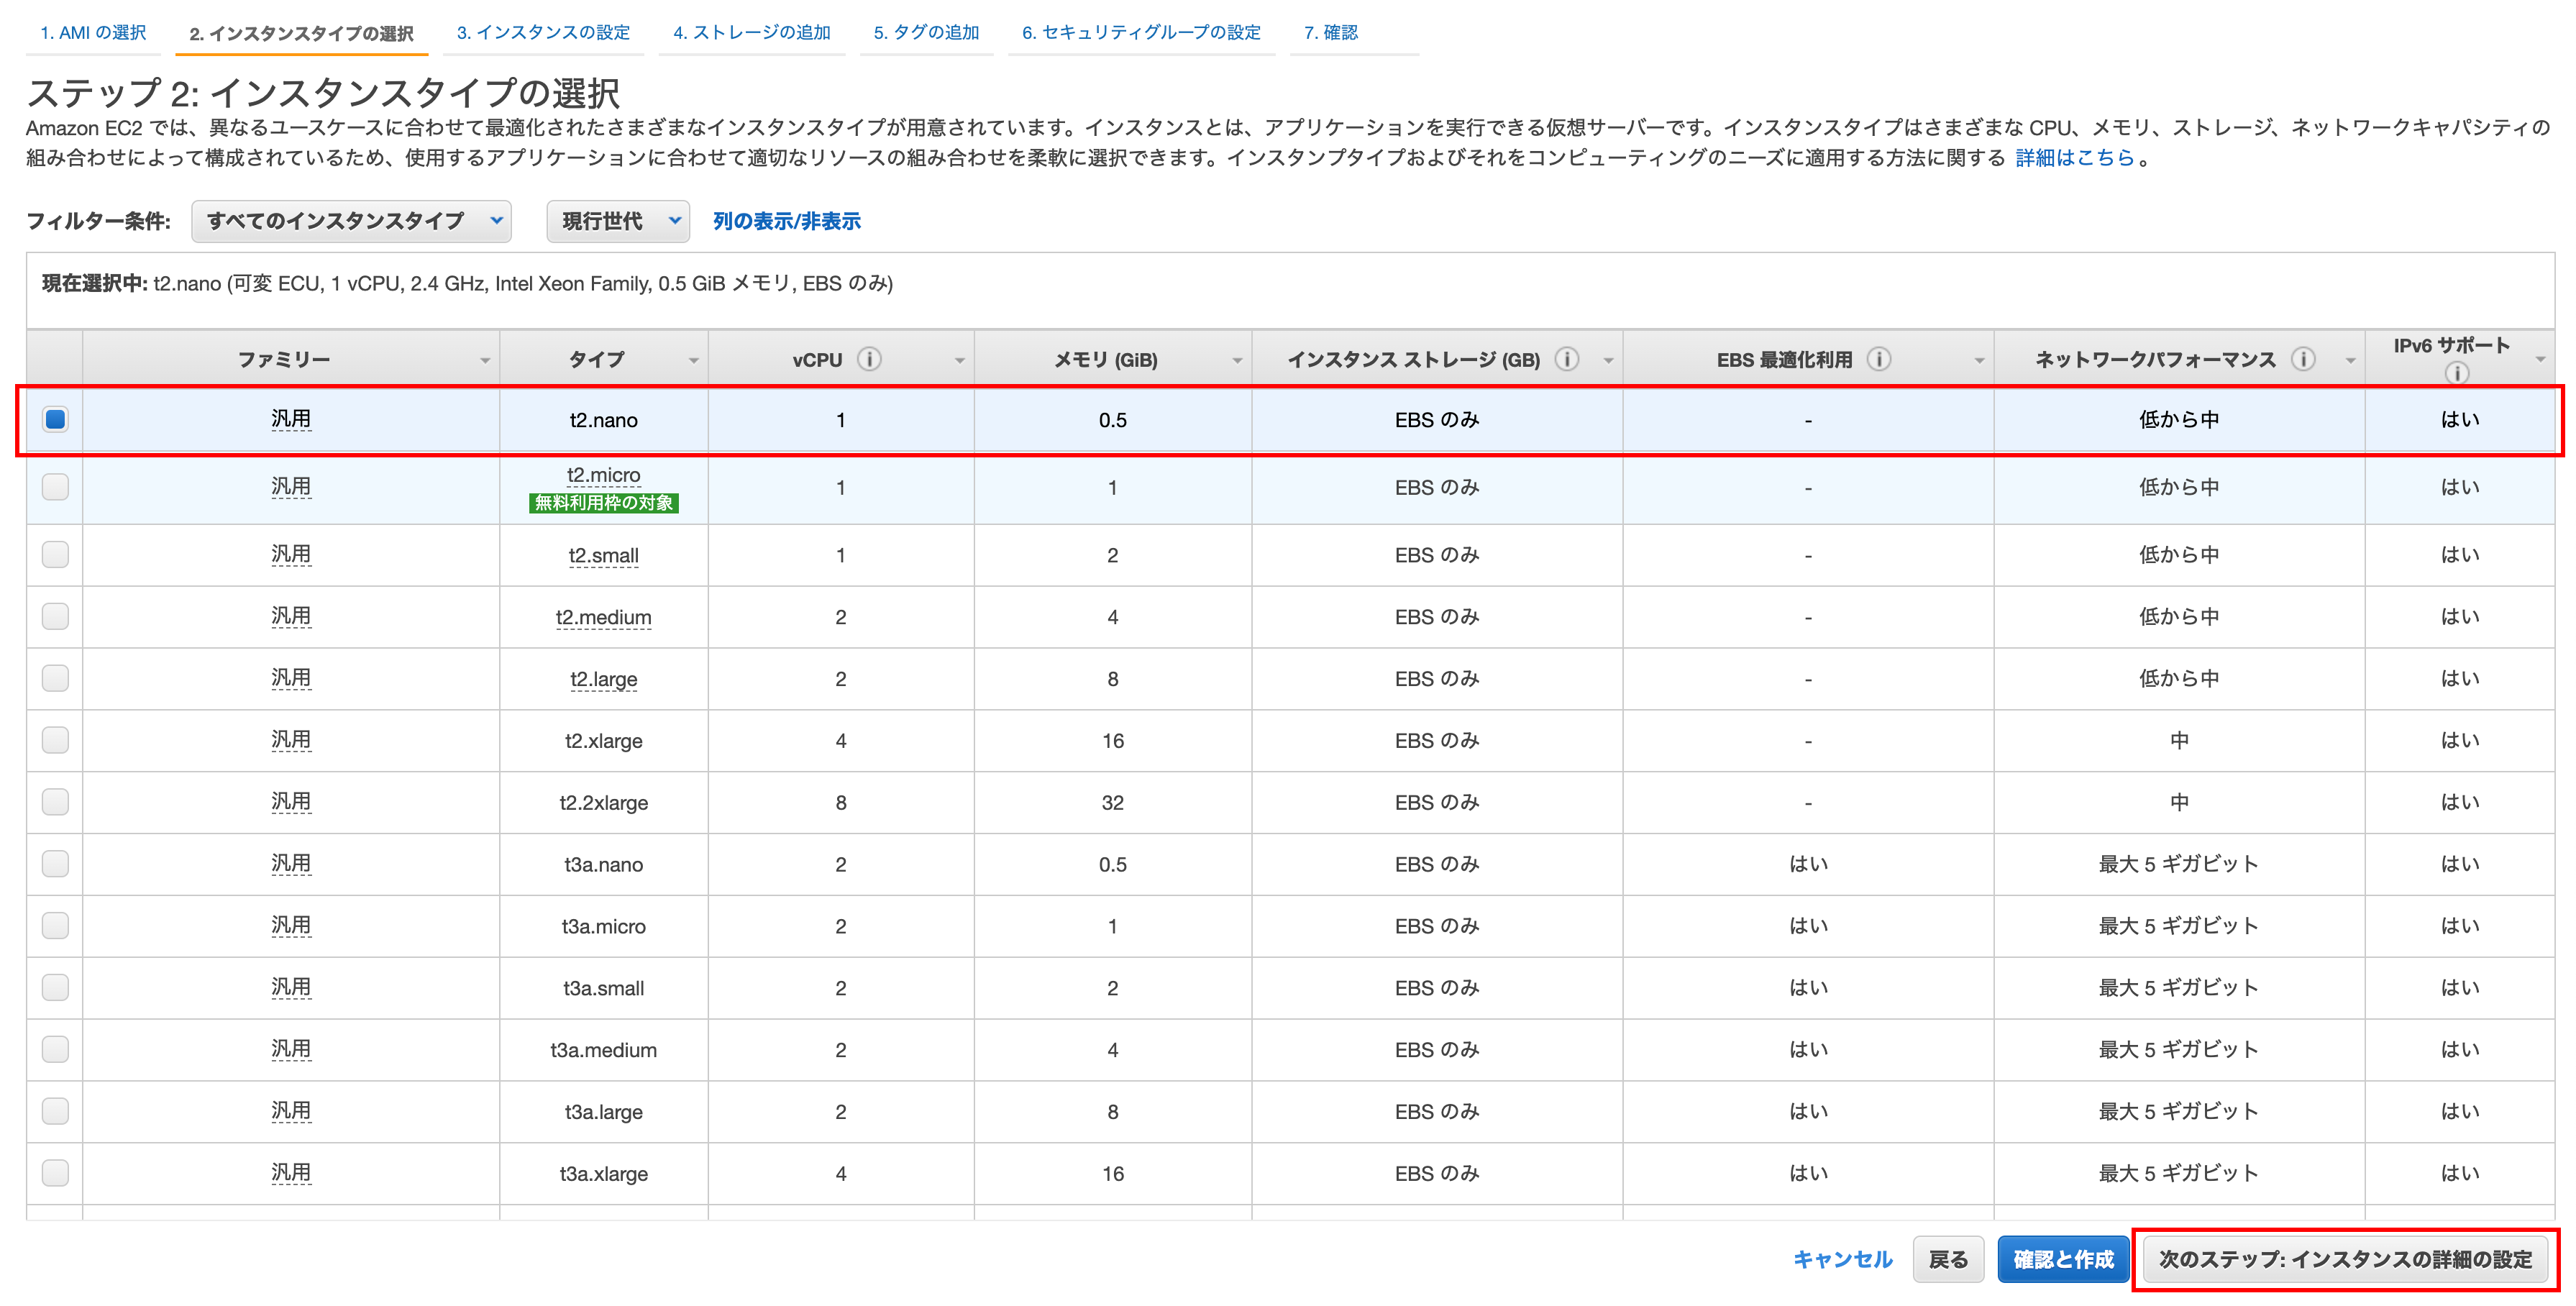The width and height of the screenshot is (2576, 1306).
Task: Click the vCPU info icon
Action: click(x=869, y=359)
